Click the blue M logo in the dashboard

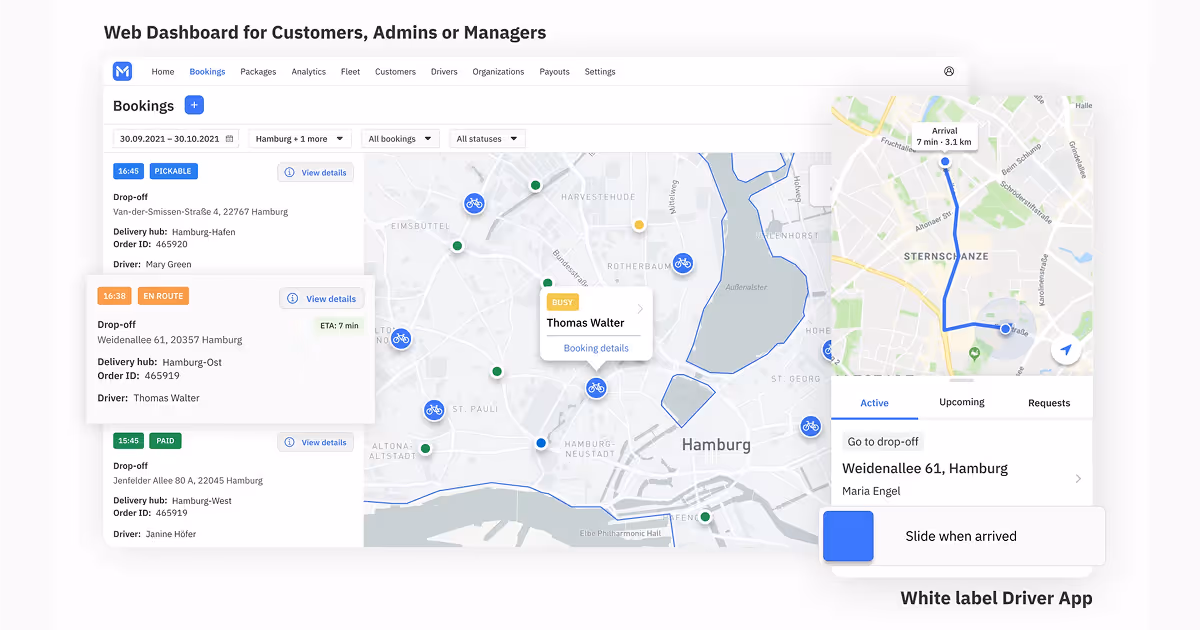122,71
